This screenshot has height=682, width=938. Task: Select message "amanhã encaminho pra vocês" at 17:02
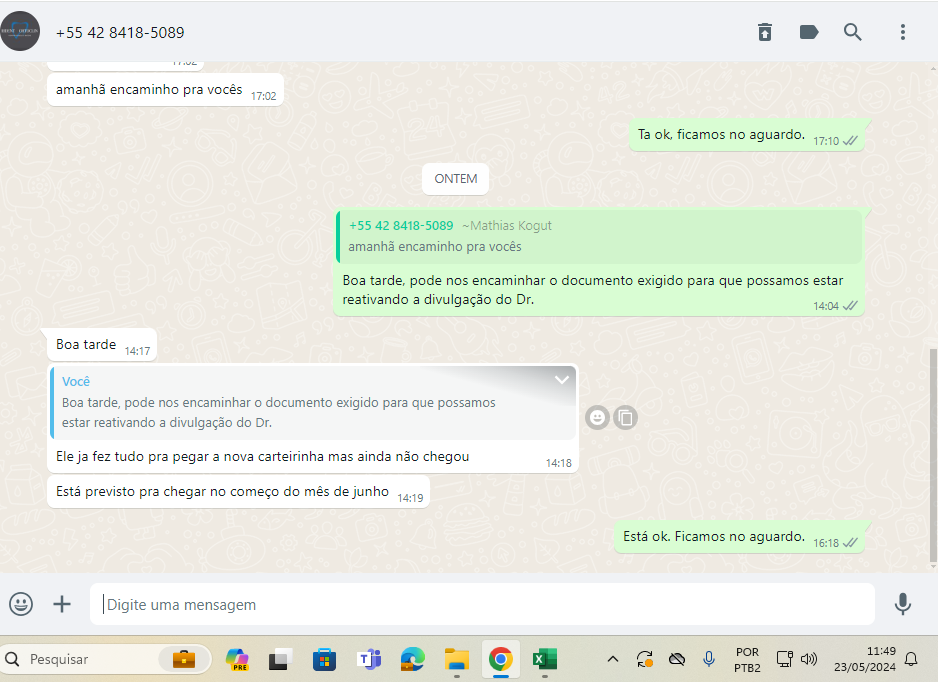click(165, 90)
